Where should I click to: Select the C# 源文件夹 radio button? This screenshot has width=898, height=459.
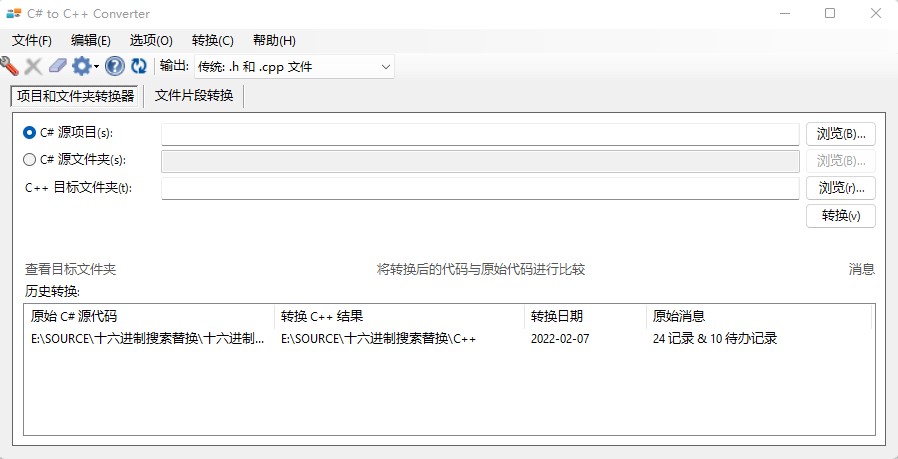coord(29,160)
